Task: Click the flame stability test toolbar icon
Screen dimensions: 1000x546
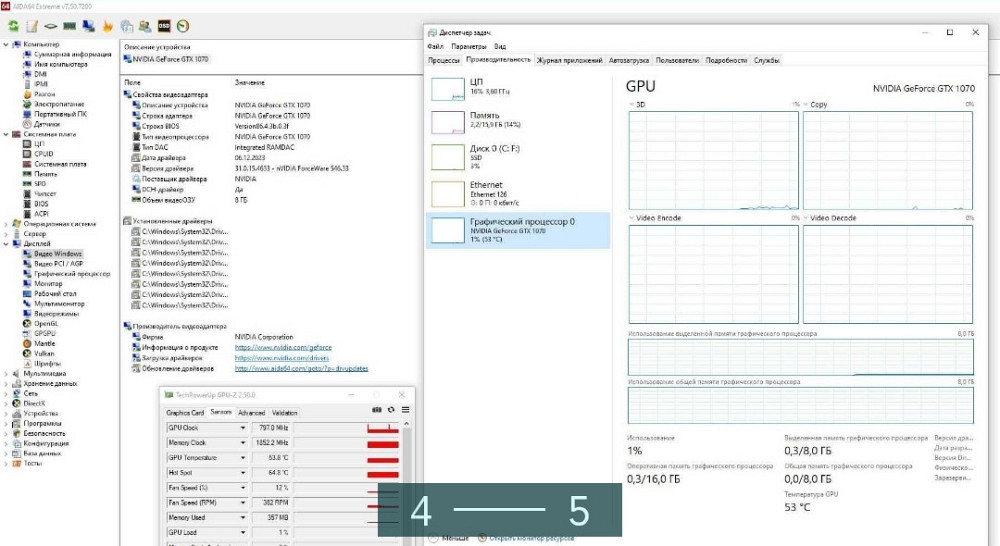Action: click(x=107, y=26)
